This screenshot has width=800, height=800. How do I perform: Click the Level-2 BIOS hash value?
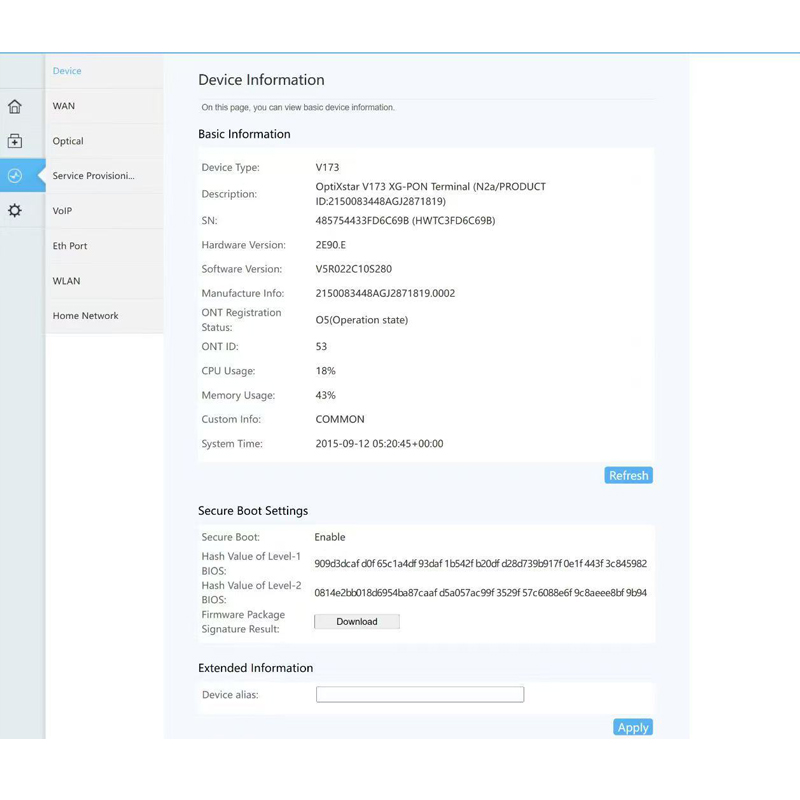click(480, 593)
